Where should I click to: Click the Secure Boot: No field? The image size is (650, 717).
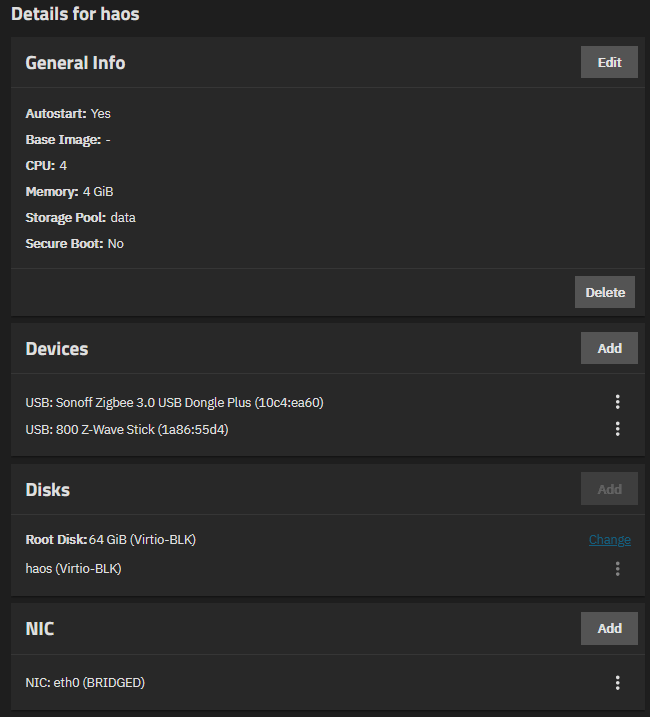point(75,244)
